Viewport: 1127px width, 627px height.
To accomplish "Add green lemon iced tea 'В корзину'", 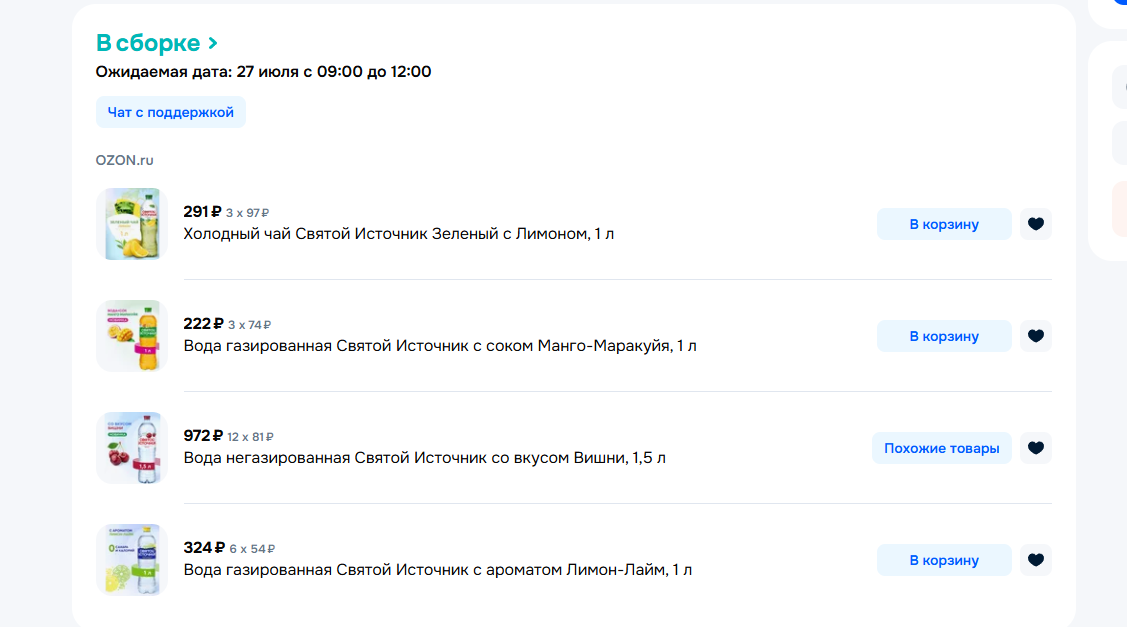I will [x=944, y=224].
